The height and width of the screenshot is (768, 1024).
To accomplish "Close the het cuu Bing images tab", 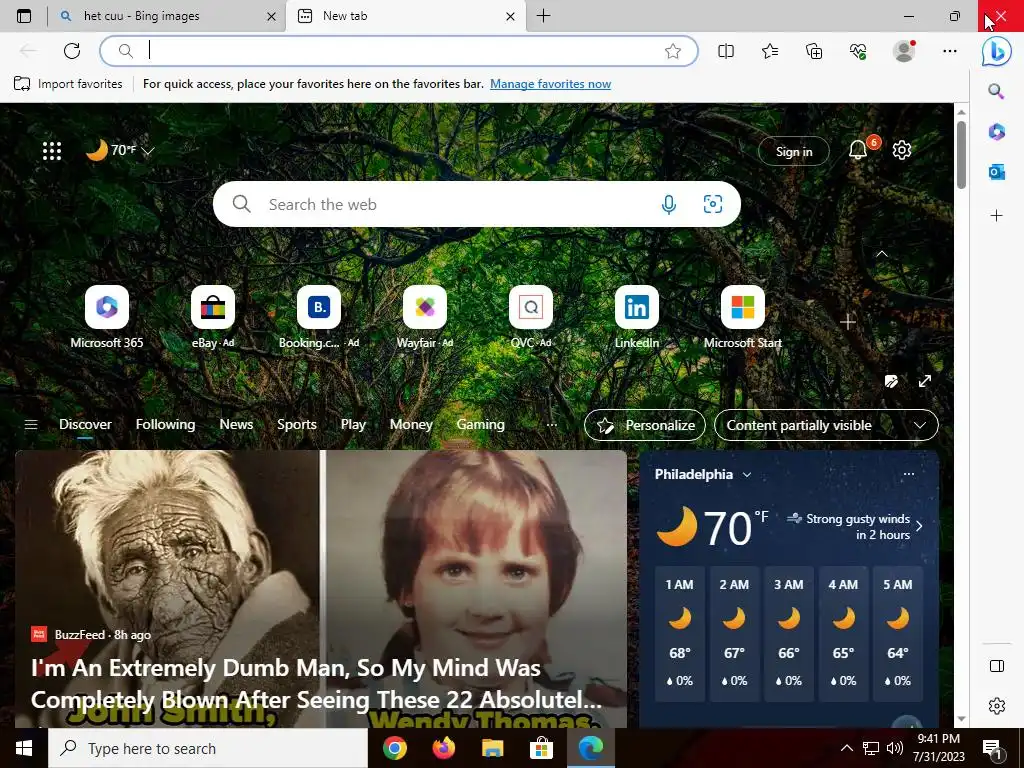I will pyautogui.click(x=271, y=16).
